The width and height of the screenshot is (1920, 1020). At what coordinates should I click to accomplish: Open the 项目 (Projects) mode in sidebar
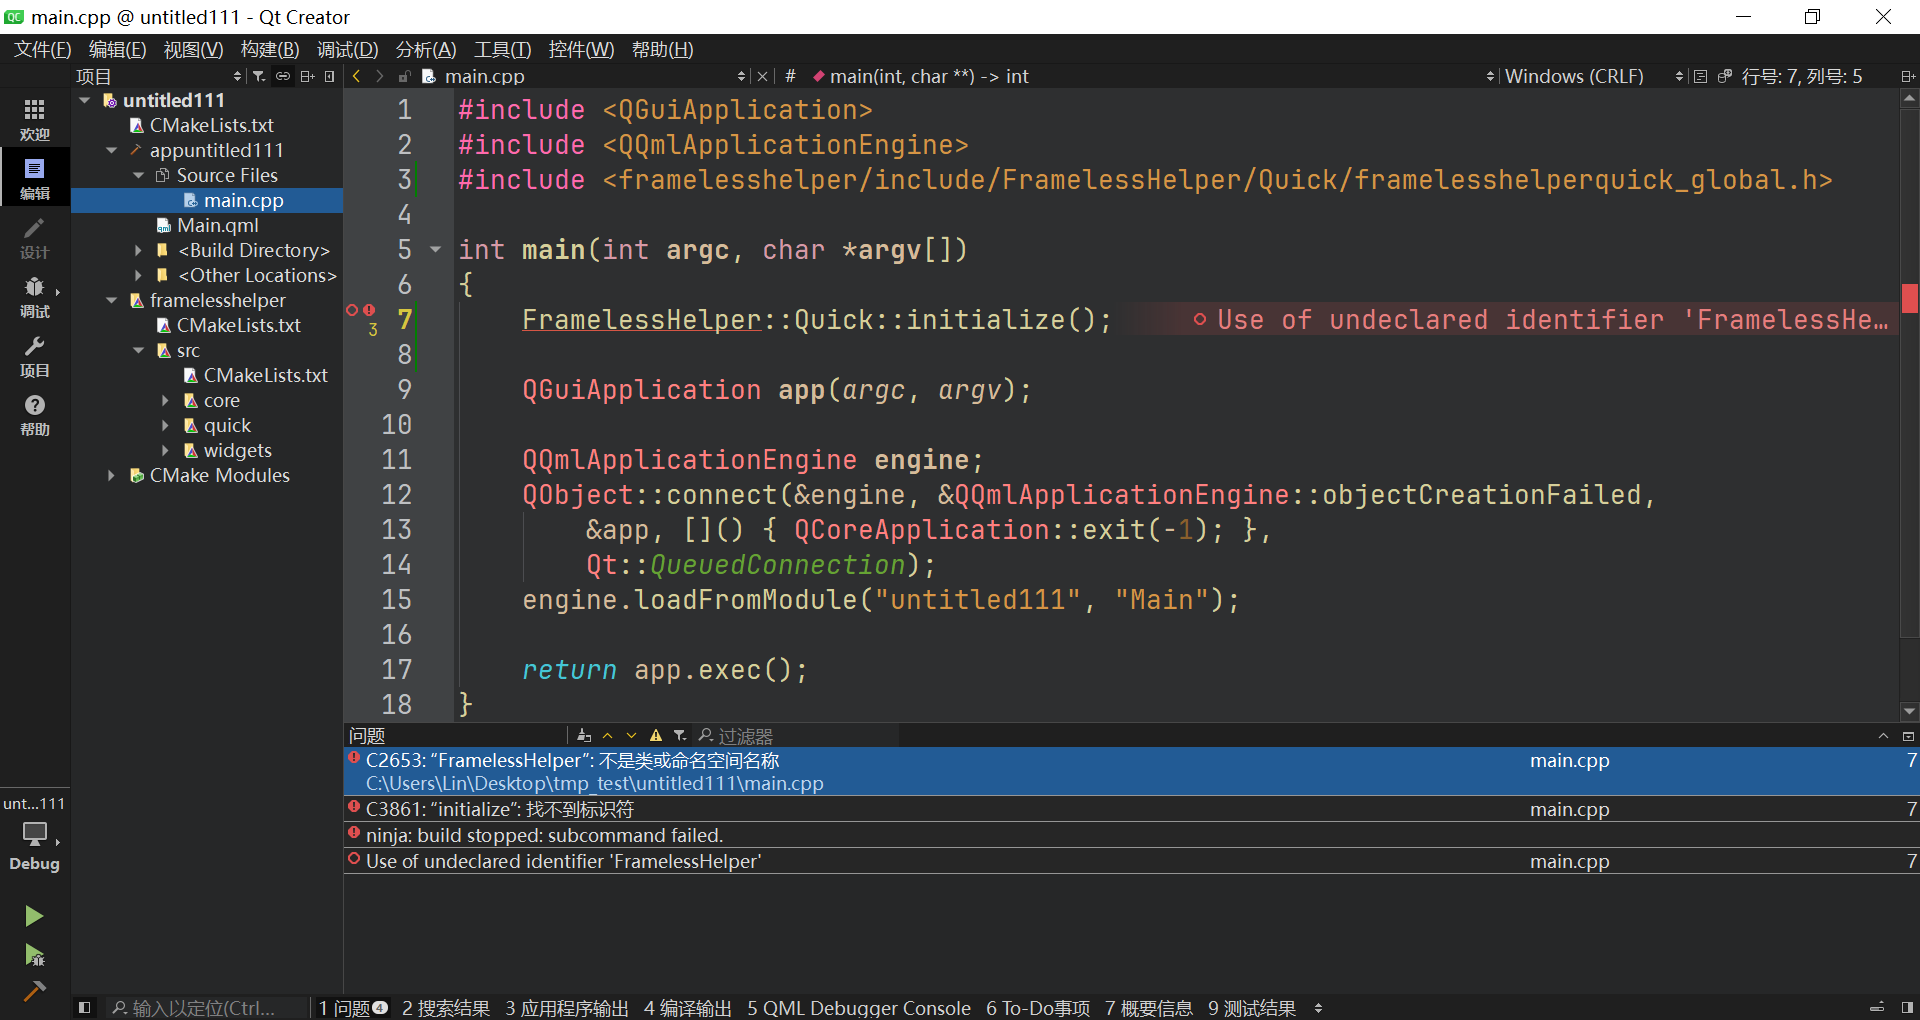click(x=35, y=355)
